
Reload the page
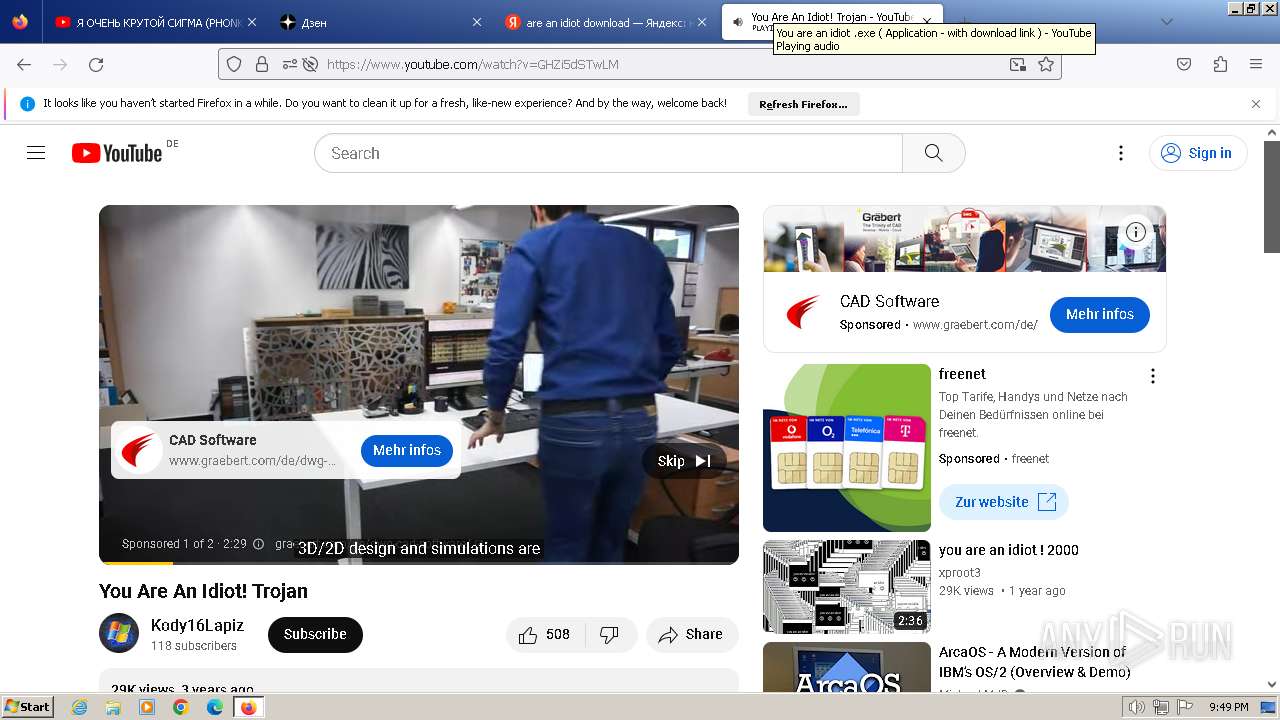pos(96,64)
